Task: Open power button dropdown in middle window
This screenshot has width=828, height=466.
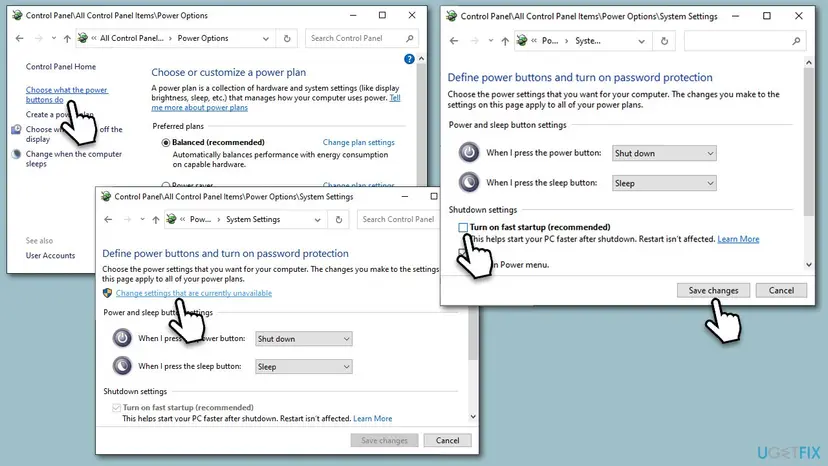Action: 303,339
